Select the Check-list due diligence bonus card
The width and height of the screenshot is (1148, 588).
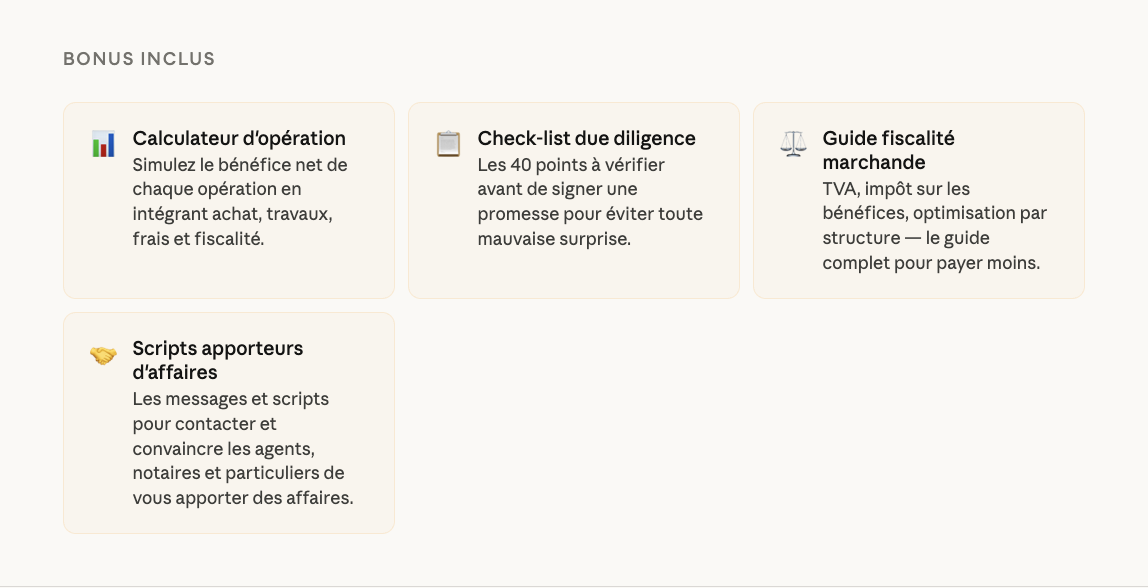pyautogui.click(x=574, y=270)
